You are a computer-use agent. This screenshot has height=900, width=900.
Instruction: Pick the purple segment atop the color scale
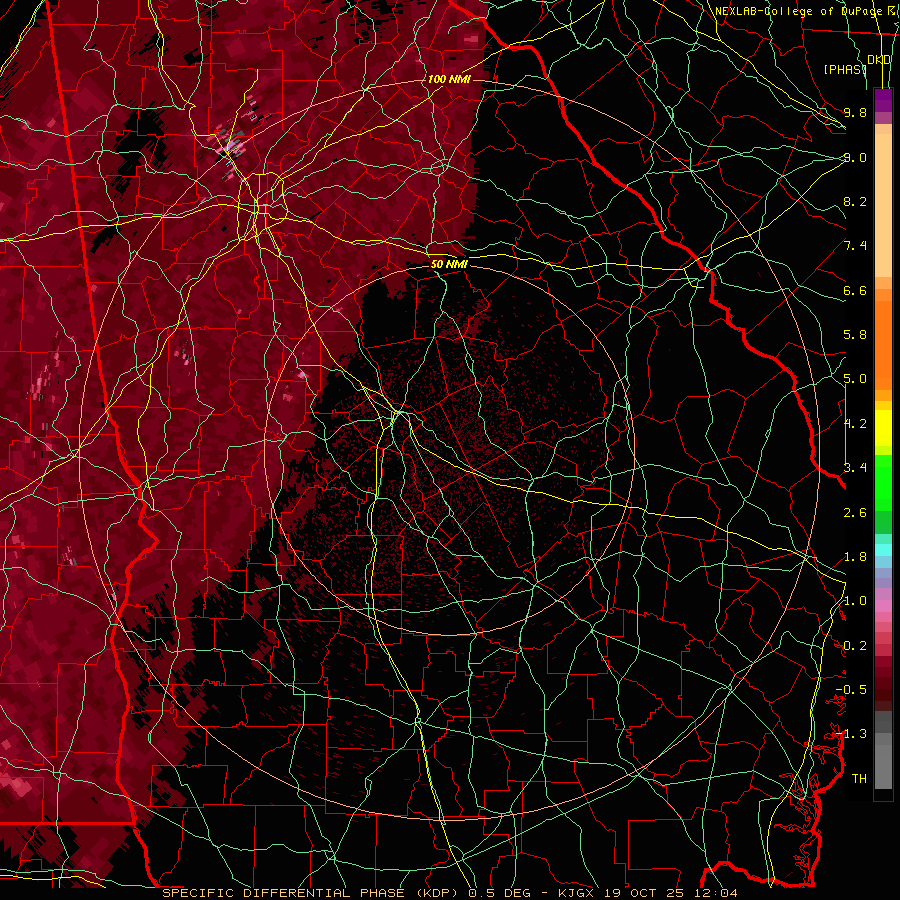883,100
